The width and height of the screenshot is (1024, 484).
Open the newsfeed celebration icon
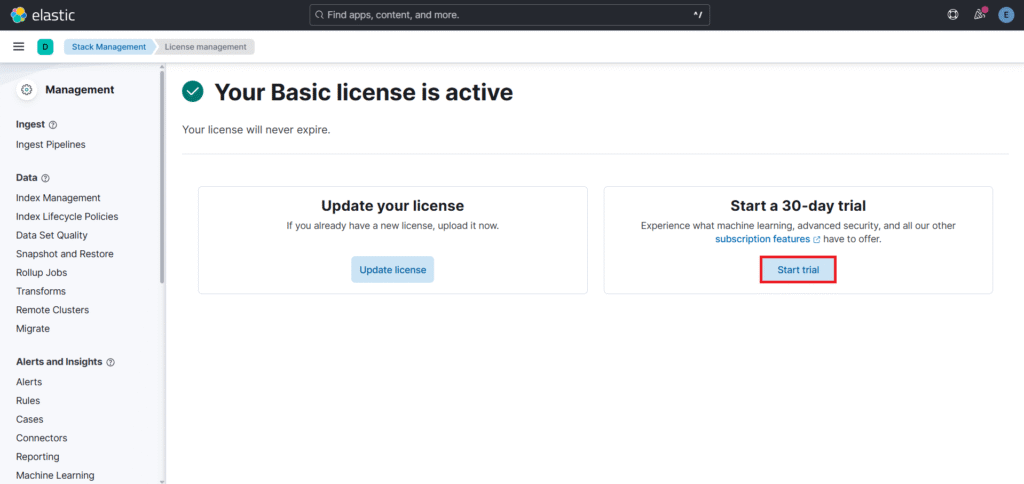[979, 14]
